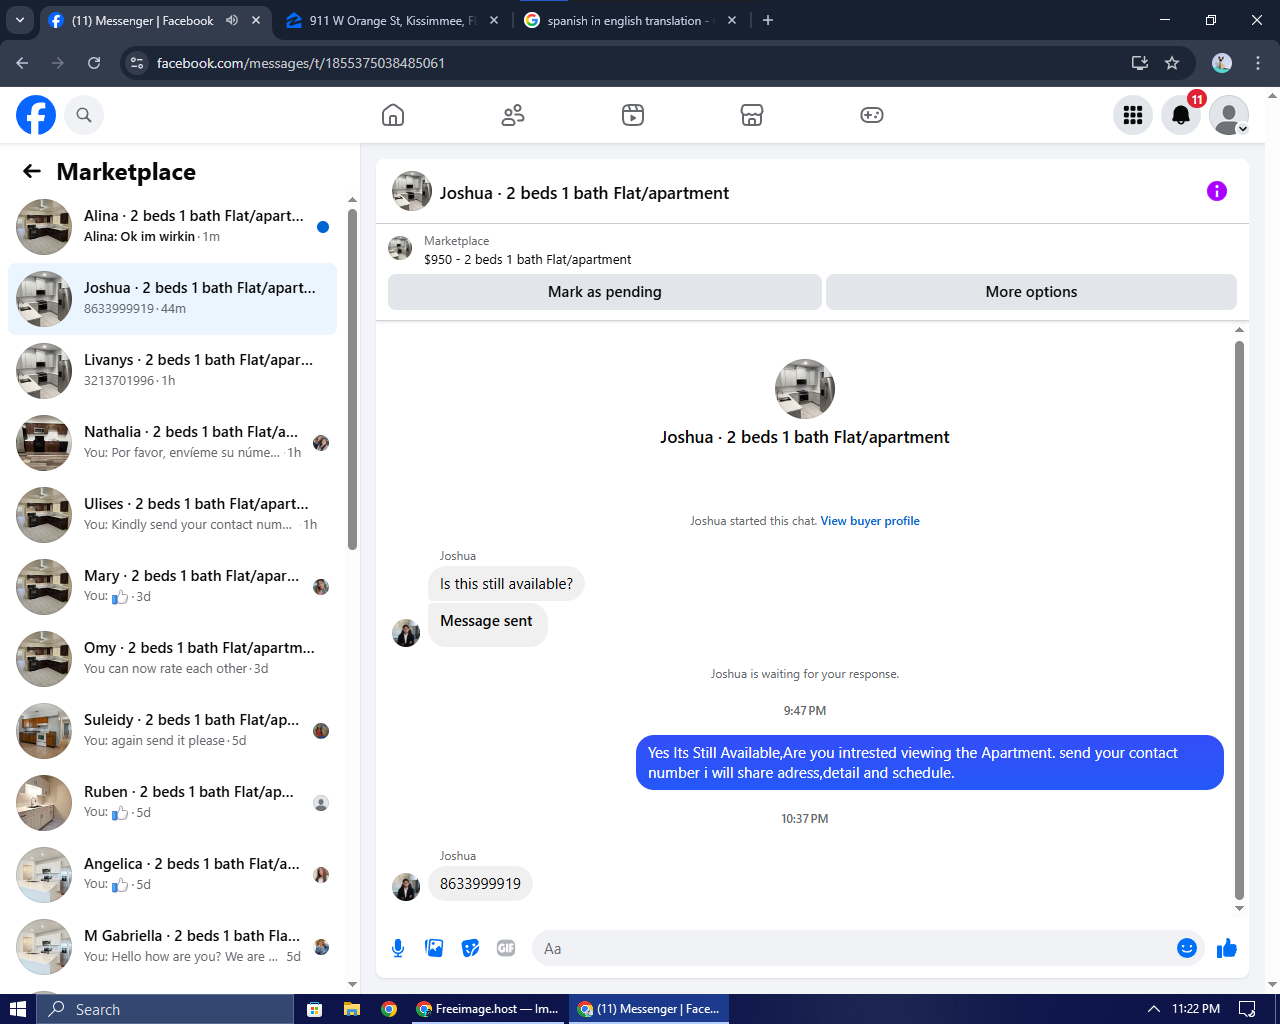This screenshot has height=1024, width=1280.
Task: Close the 911 W Orange St tab
Action: coord(494,20)
